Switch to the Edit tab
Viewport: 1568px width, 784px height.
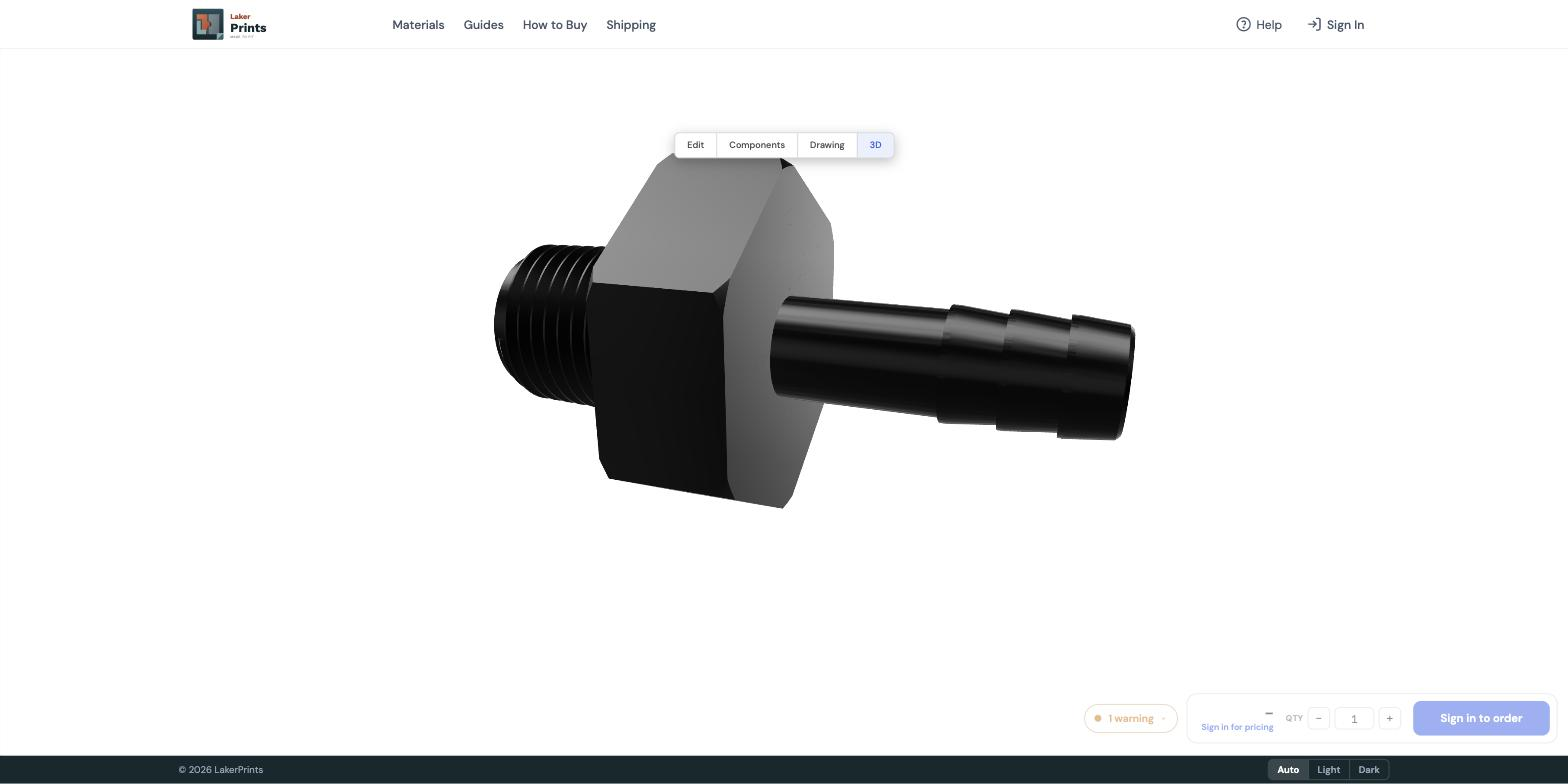point(695,145)
